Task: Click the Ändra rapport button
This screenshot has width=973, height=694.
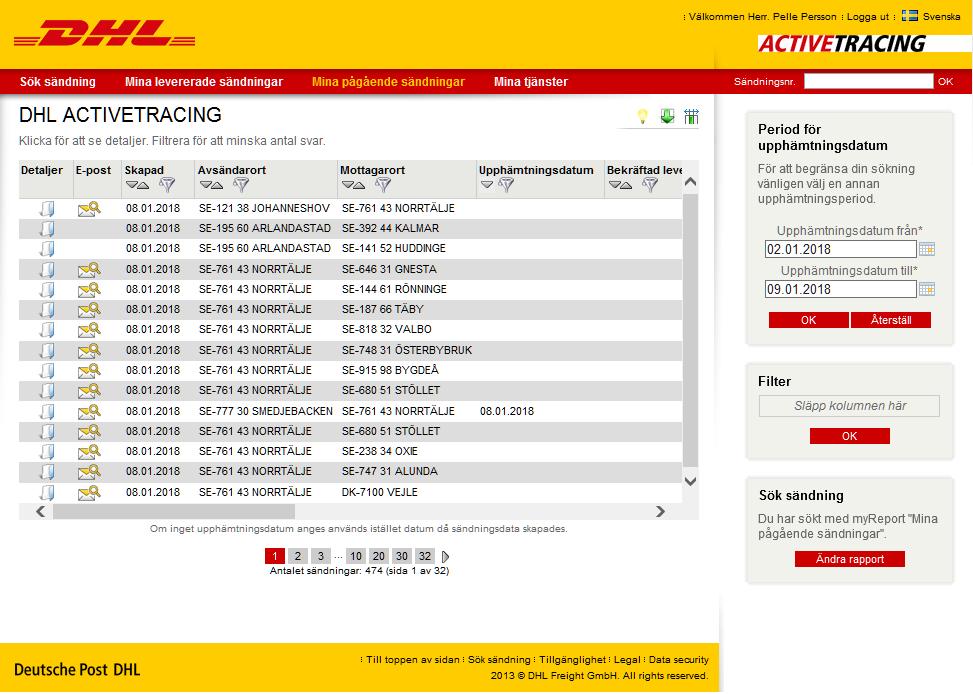Action: [850, 559]
